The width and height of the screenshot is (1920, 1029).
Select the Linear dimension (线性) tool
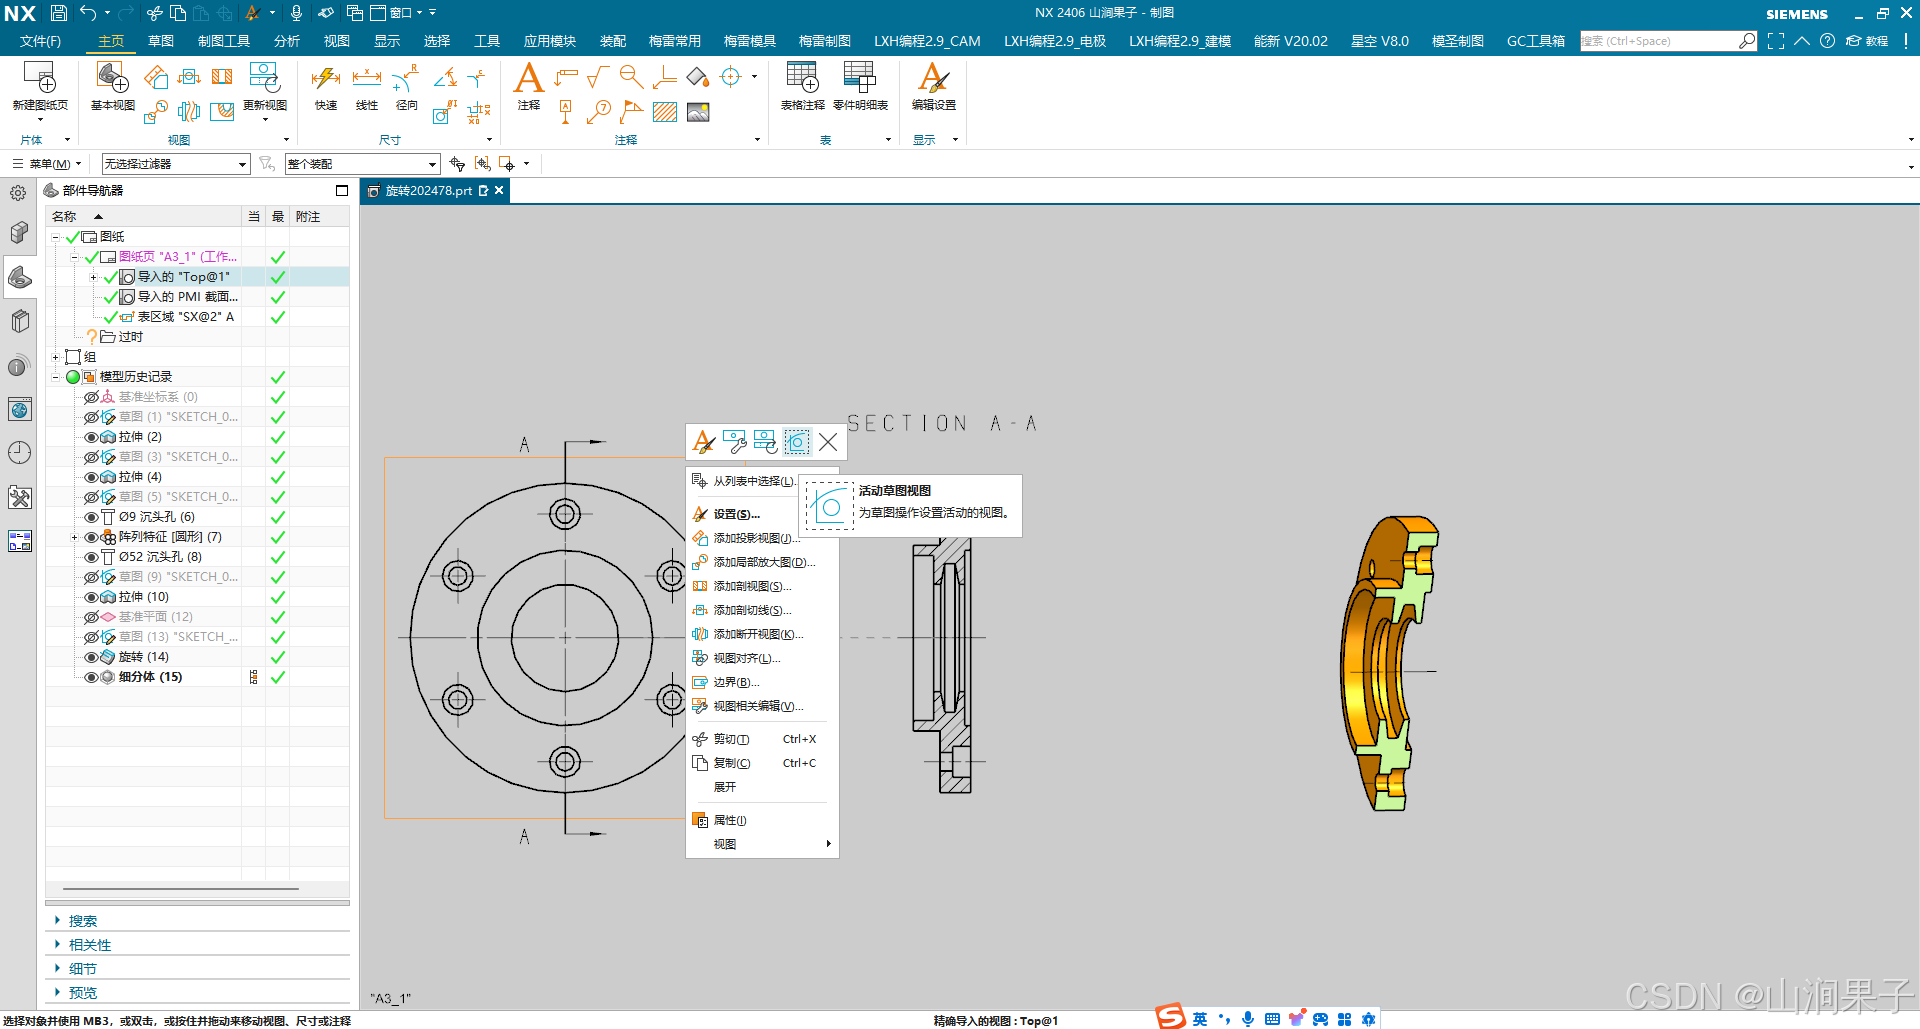point(367,78)
